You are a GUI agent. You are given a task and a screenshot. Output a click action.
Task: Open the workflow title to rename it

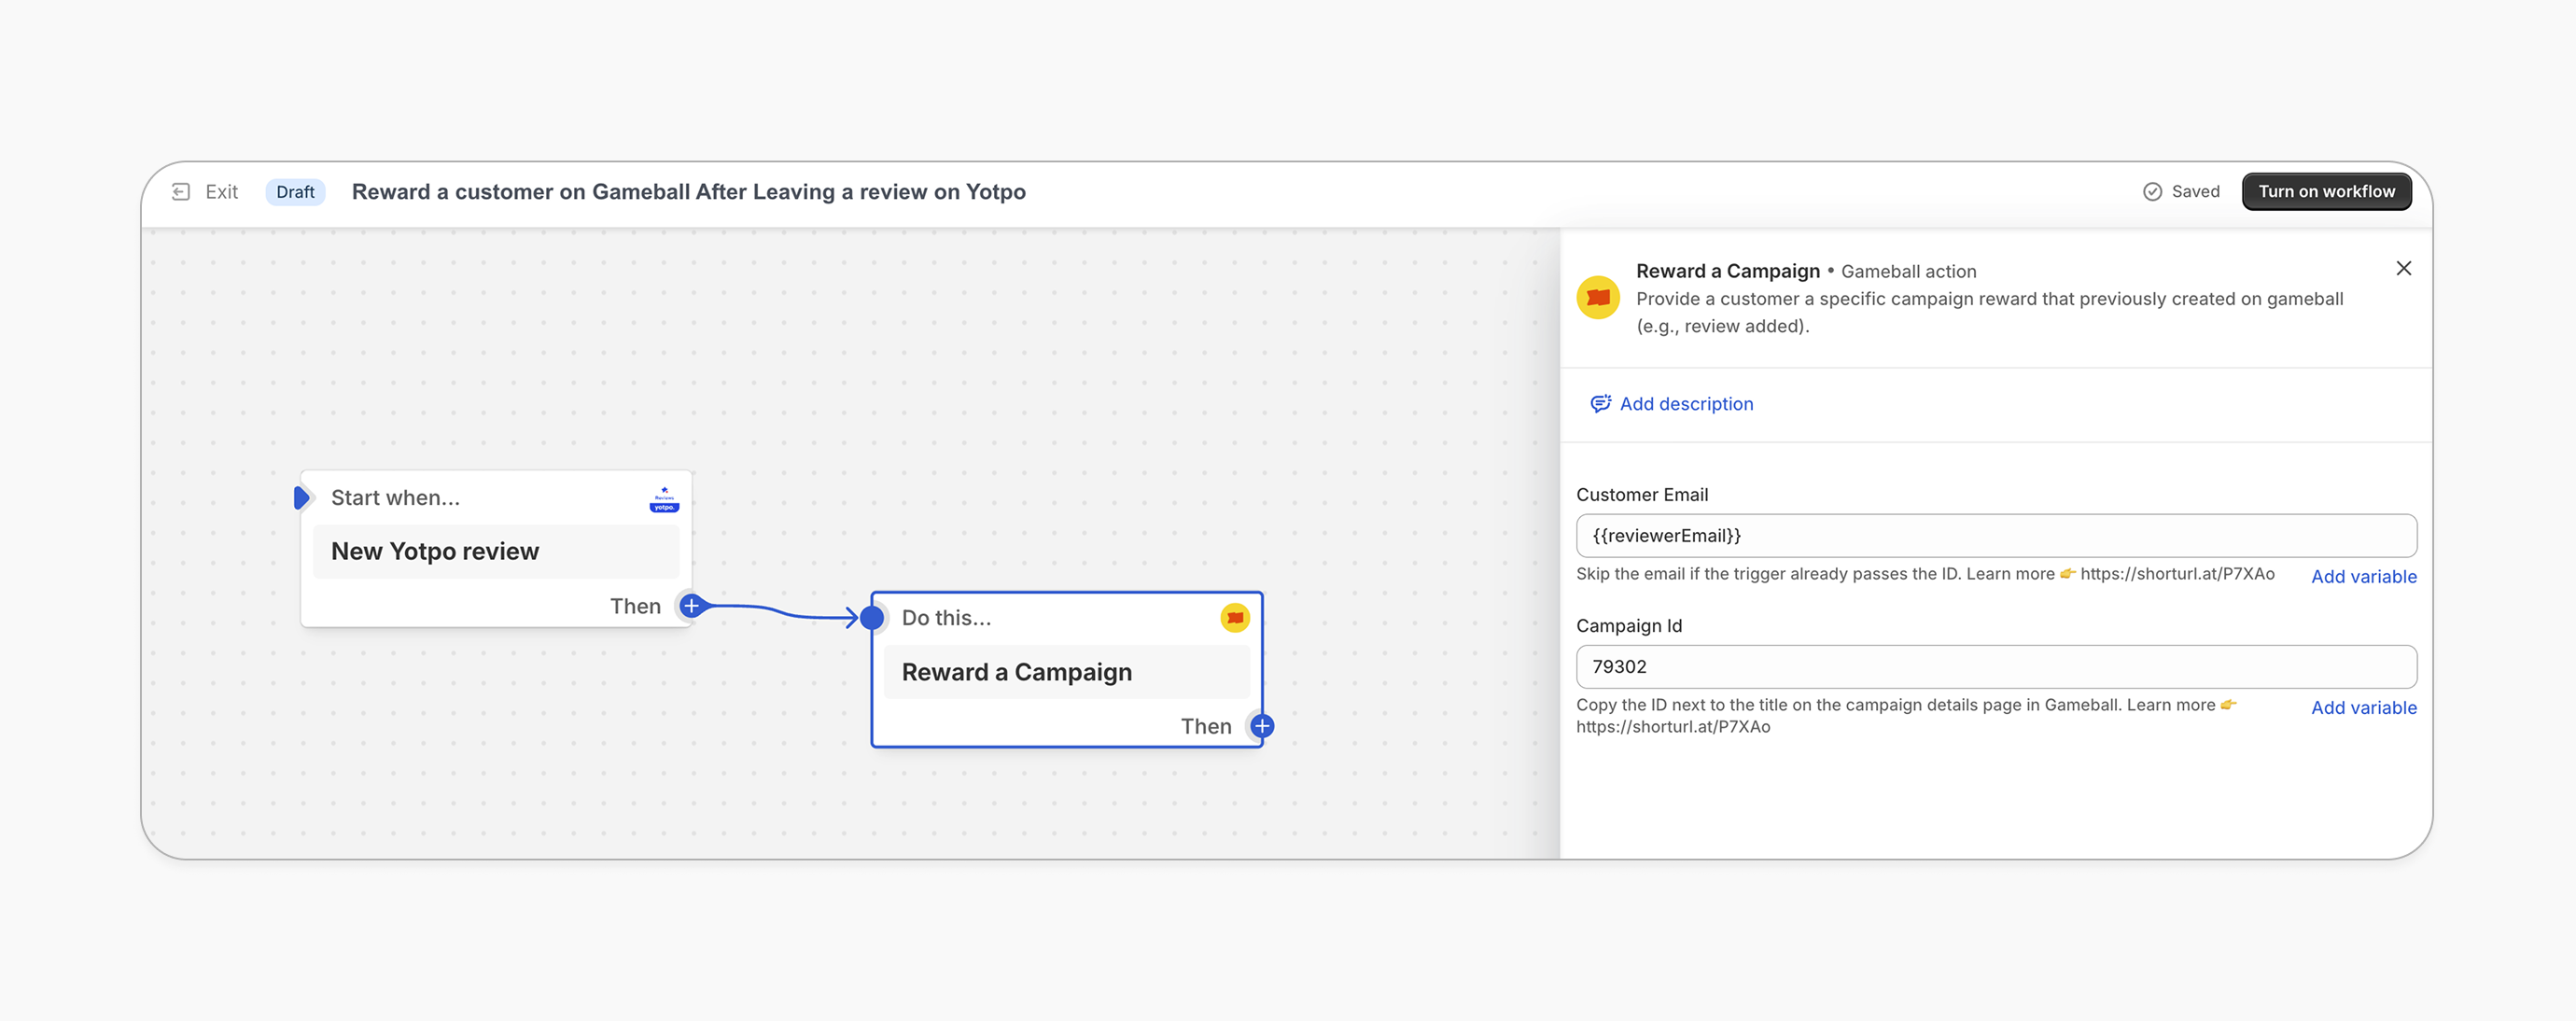click(688, 191)
